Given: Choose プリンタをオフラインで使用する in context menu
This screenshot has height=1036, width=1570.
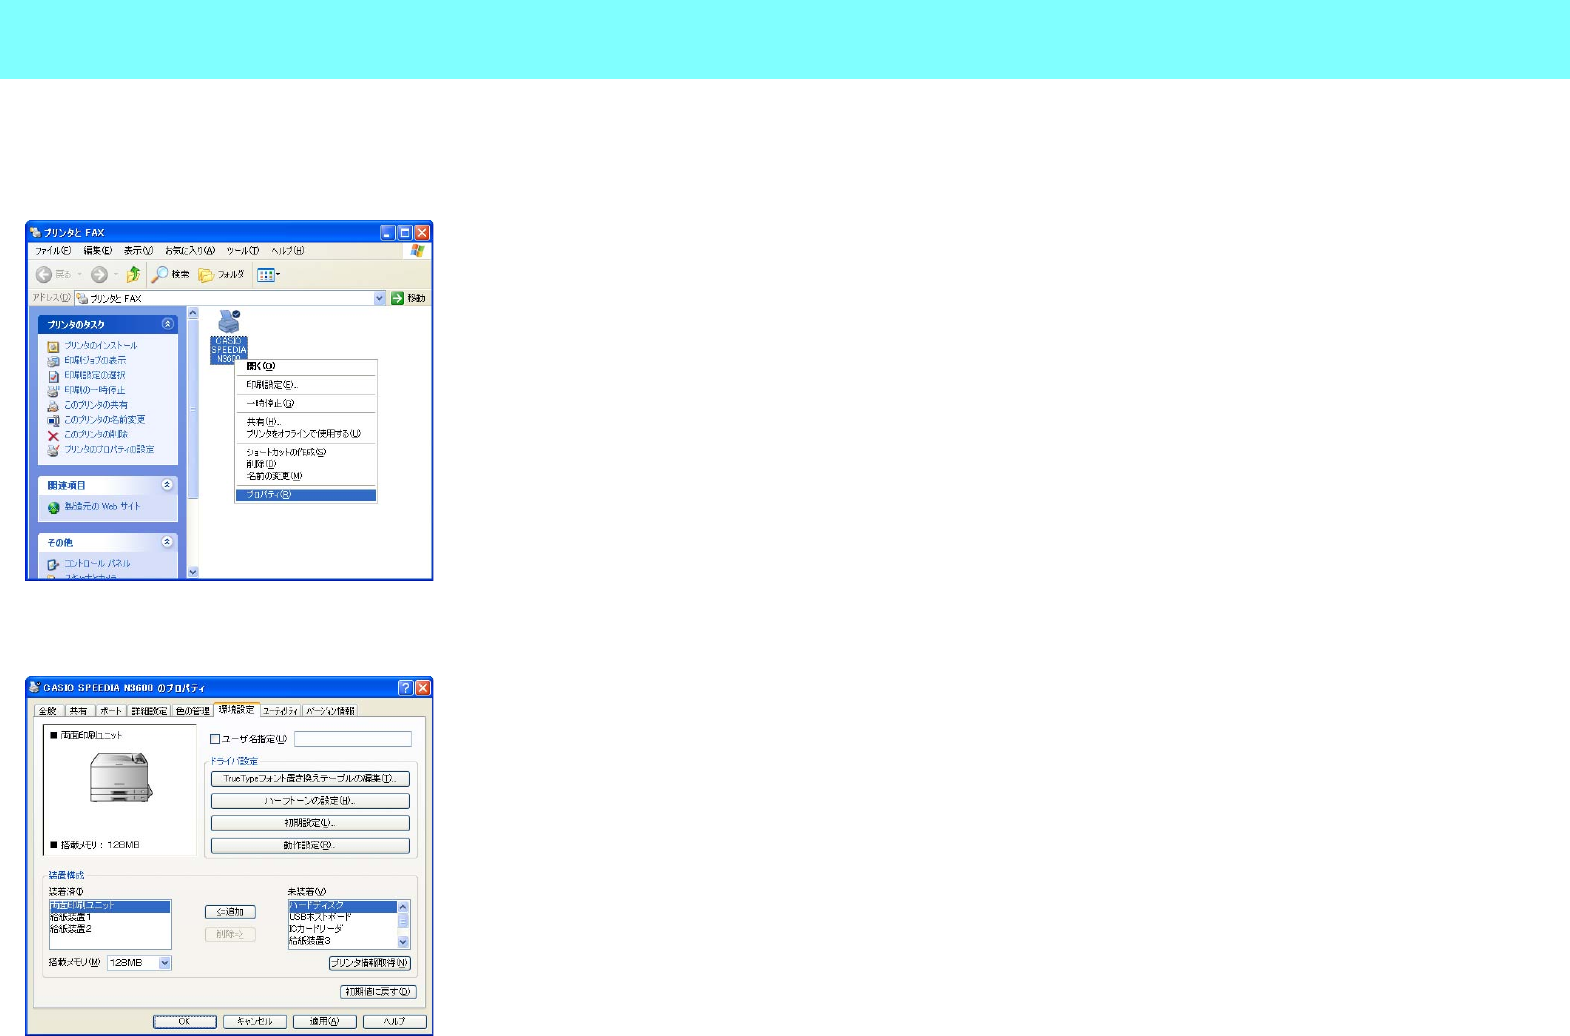Looking at the screenshot, I should pyautogui.click(x=306, y=434).
